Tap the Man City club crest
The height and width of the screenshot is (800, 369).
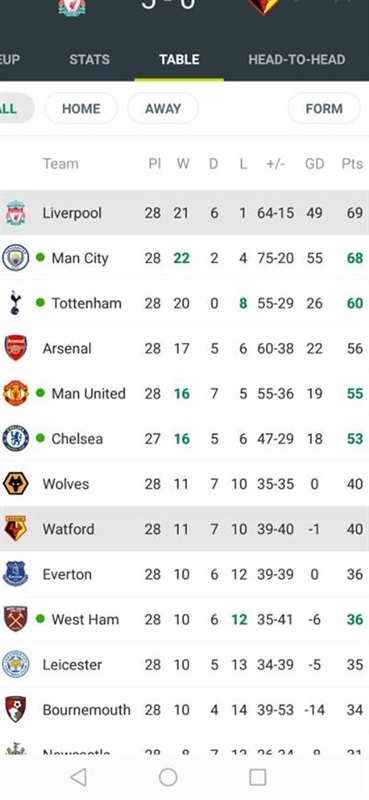point(16,258)
